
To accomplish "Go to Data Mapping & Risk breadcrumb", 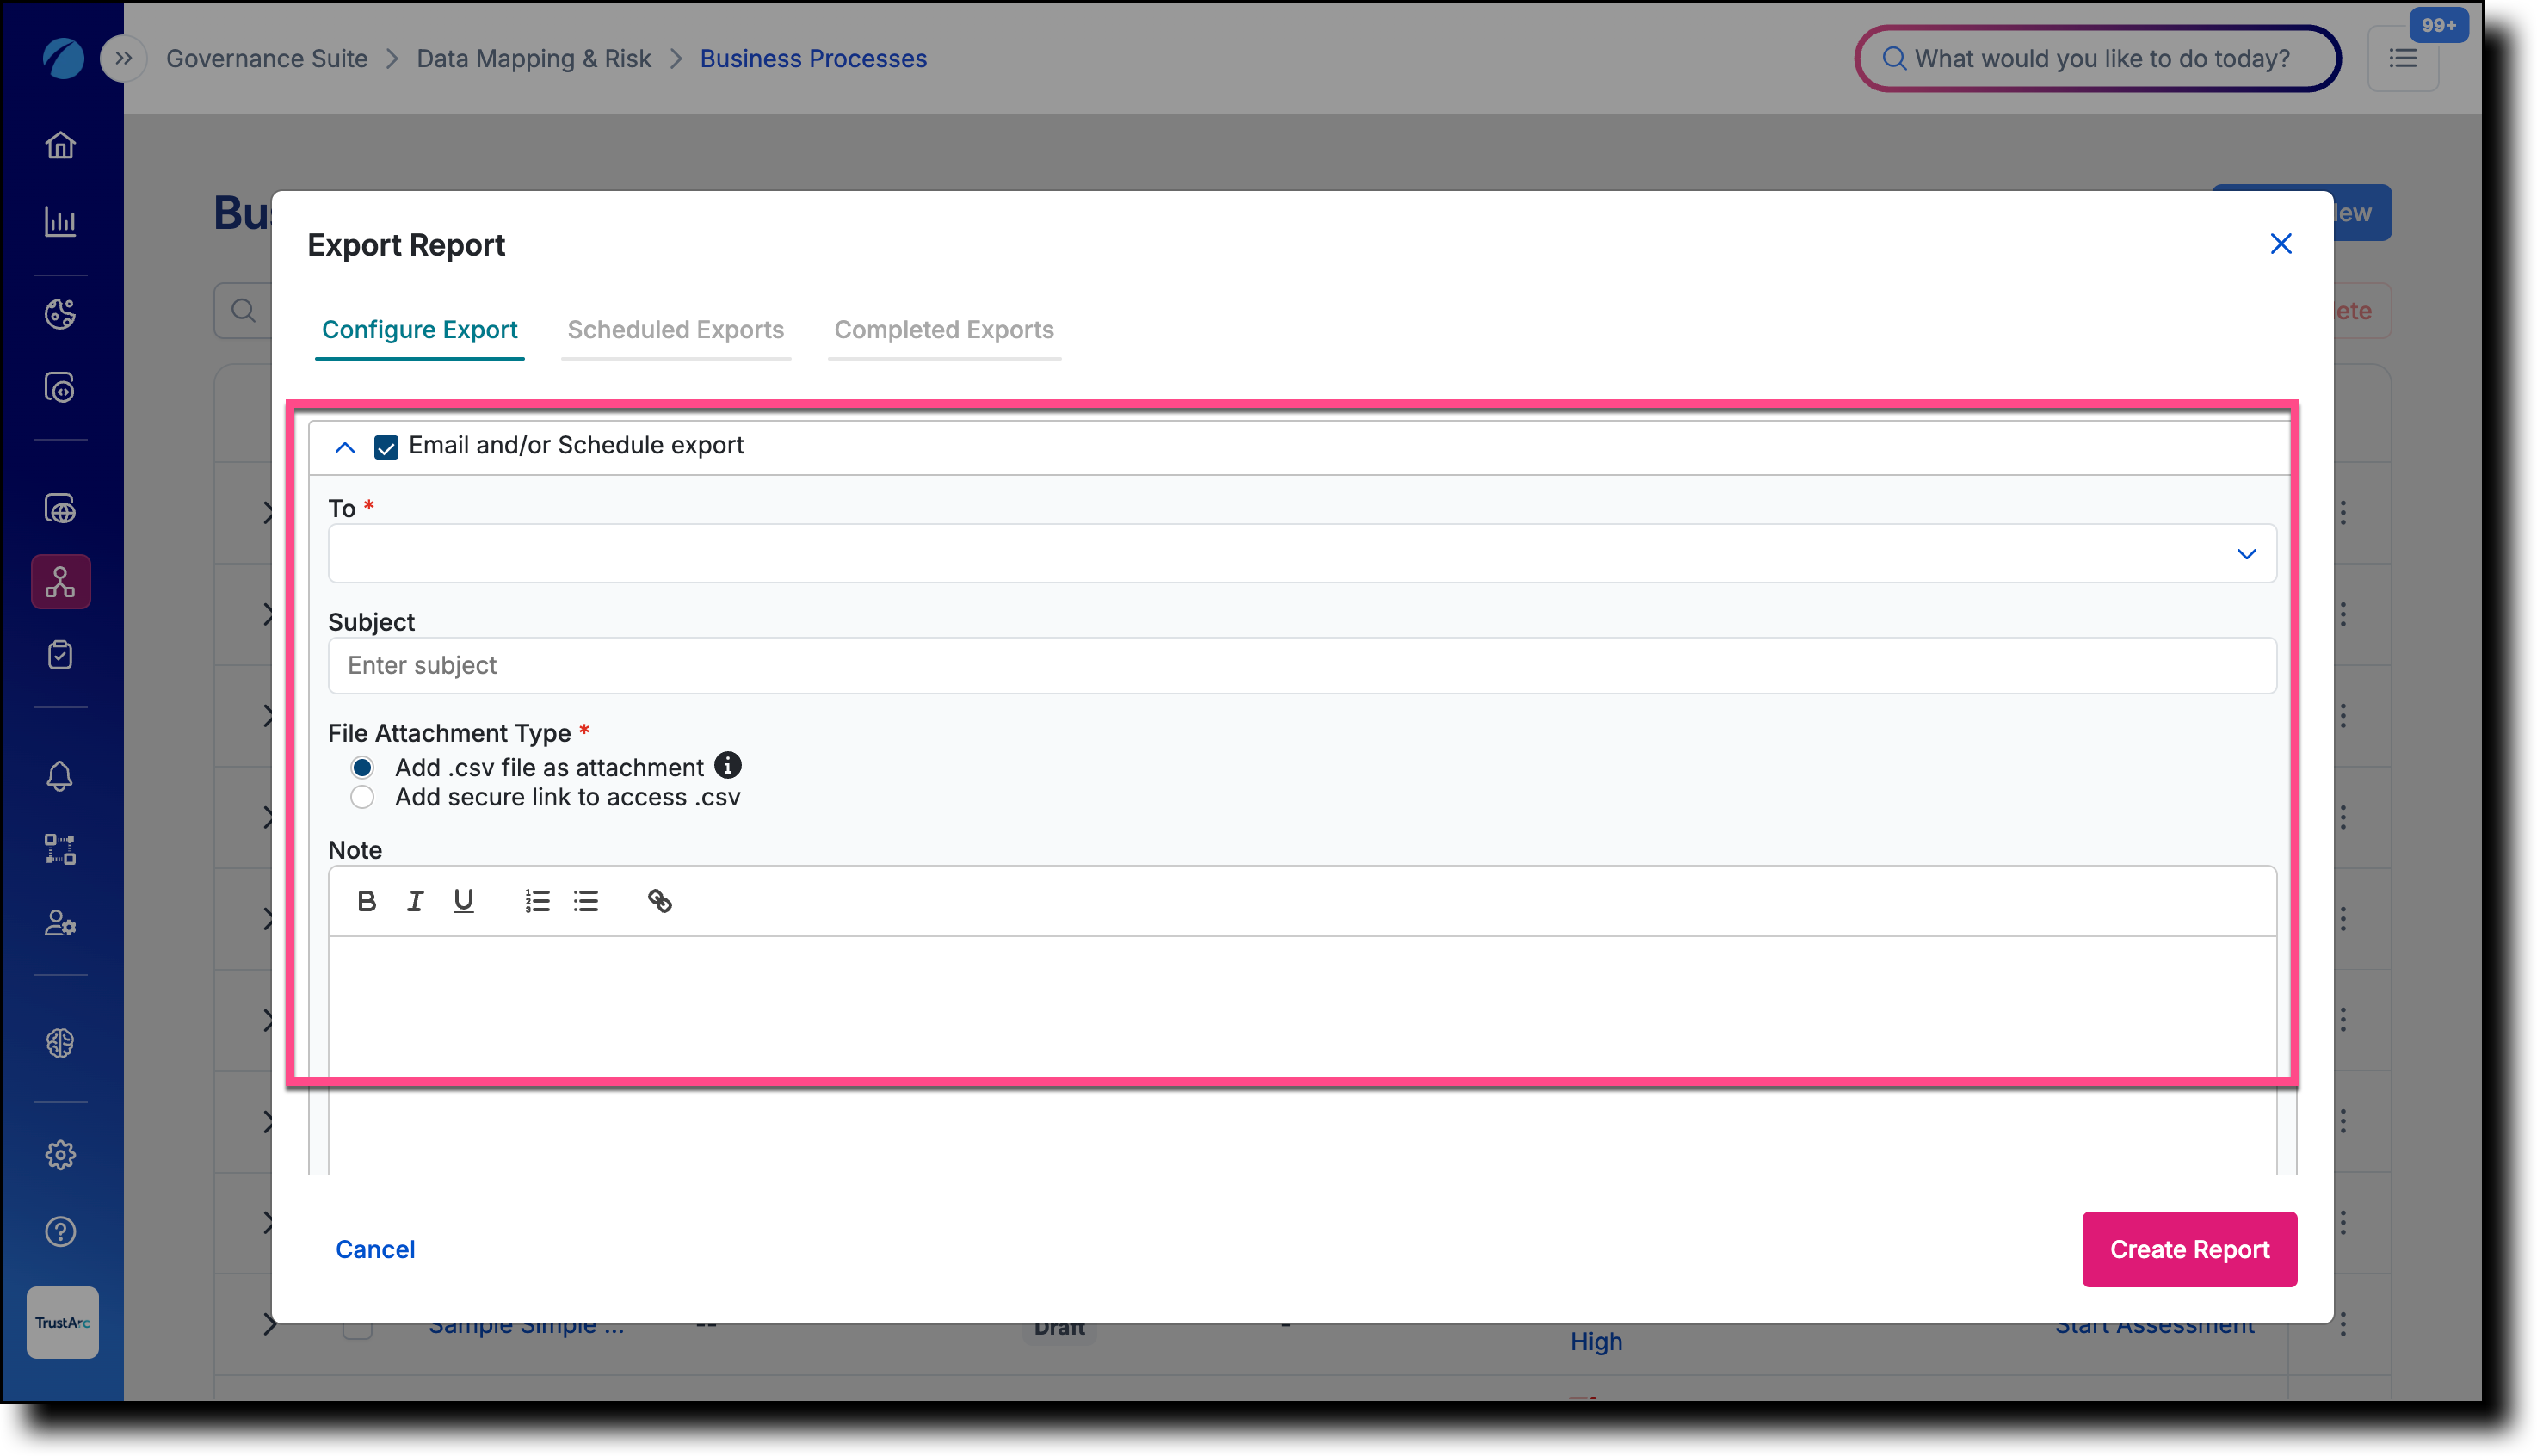I will (533, 58).
